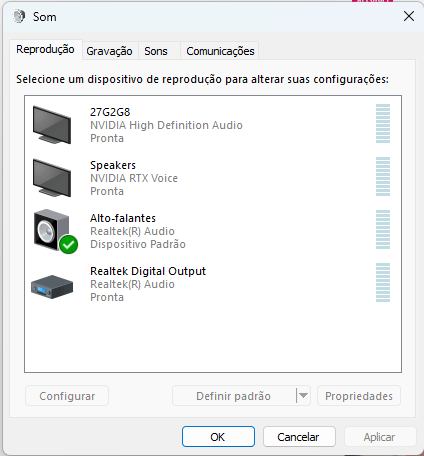
Task: Click the Propriedades button
Action: (x=359, y=396)
